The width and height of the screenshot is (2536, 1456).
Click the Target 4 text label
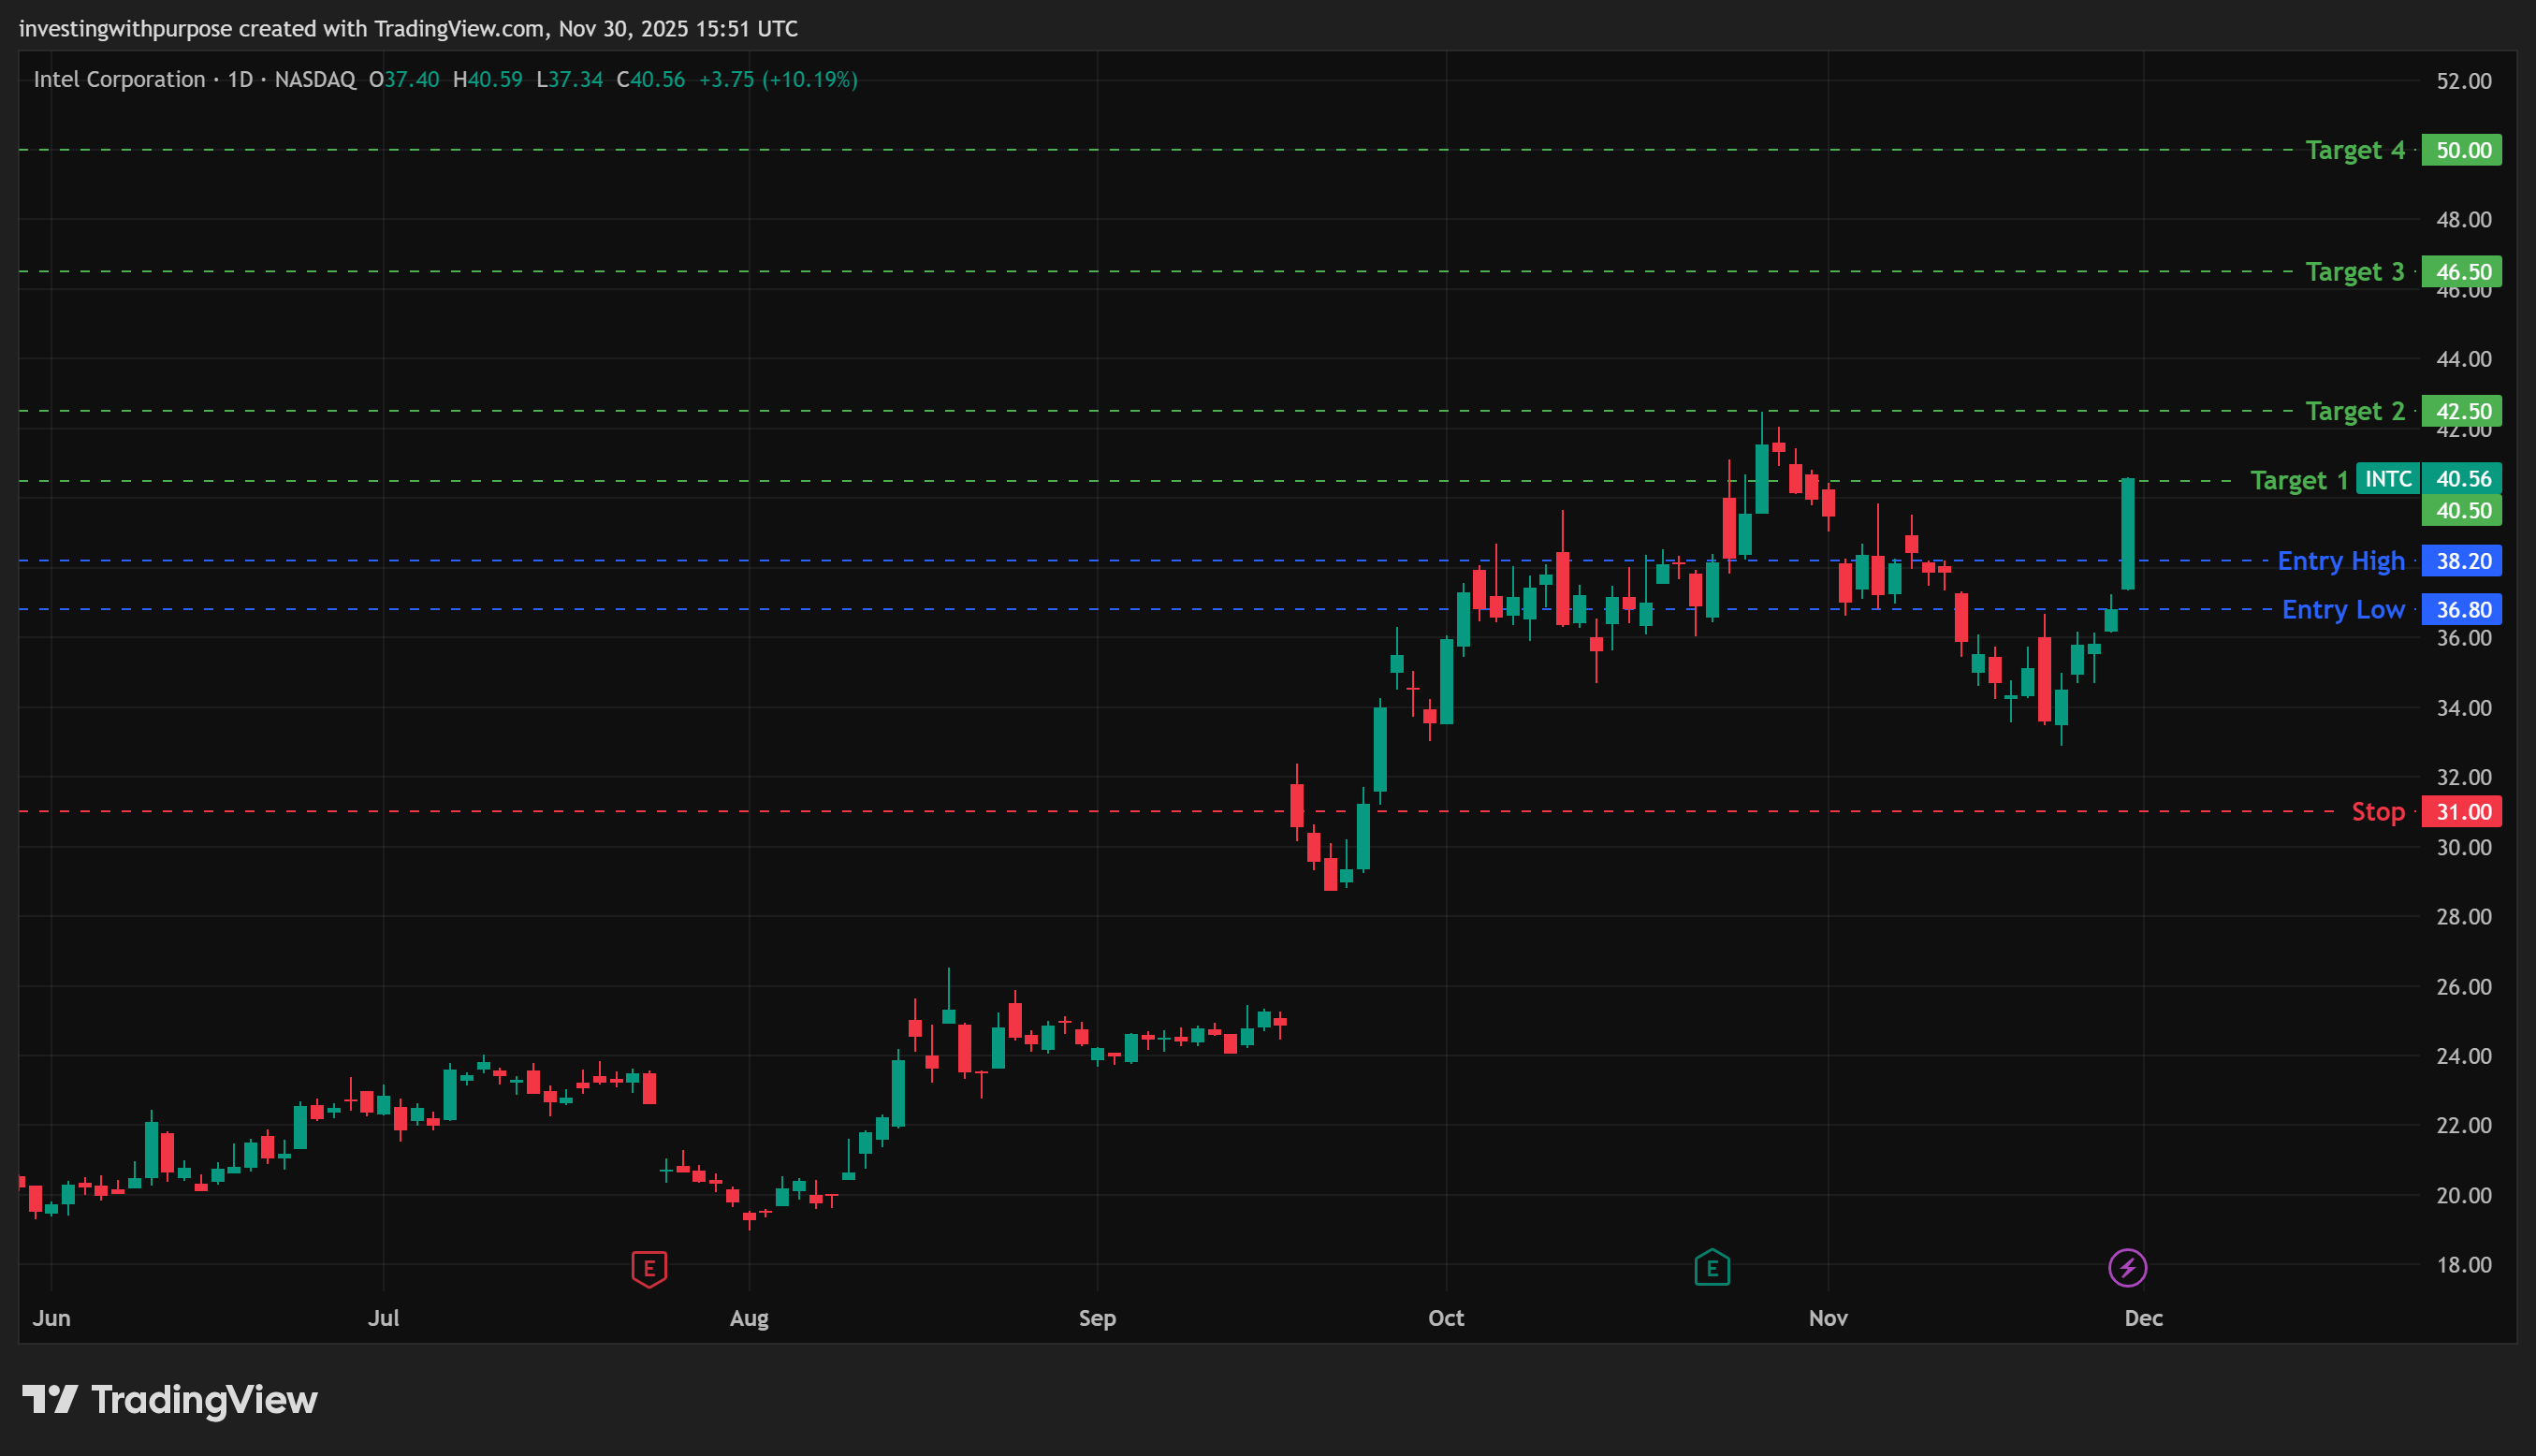pyautogui.click(x=2354, y=150)
